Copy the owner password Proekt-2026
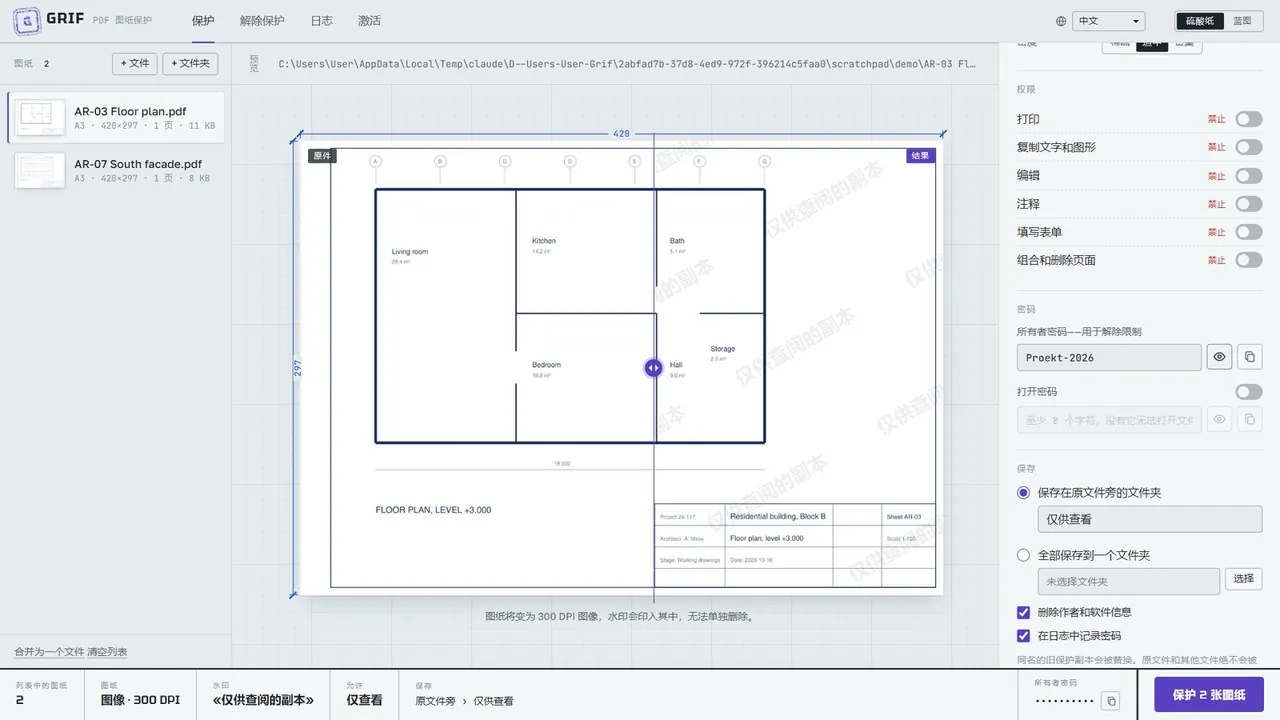1280x720 pixels. coord(1250,357)
